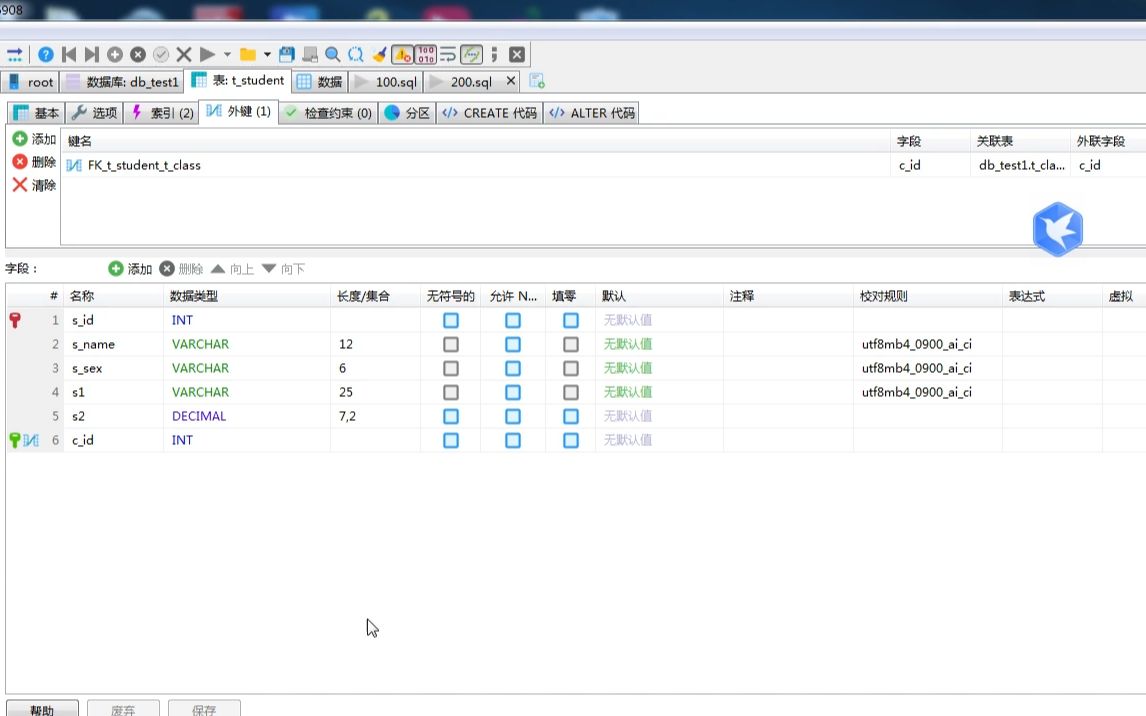Click the Help question mark toolbar icon
Image resolution: width=1146 pixels, height=716 pixels.
(x=46, y=54)
